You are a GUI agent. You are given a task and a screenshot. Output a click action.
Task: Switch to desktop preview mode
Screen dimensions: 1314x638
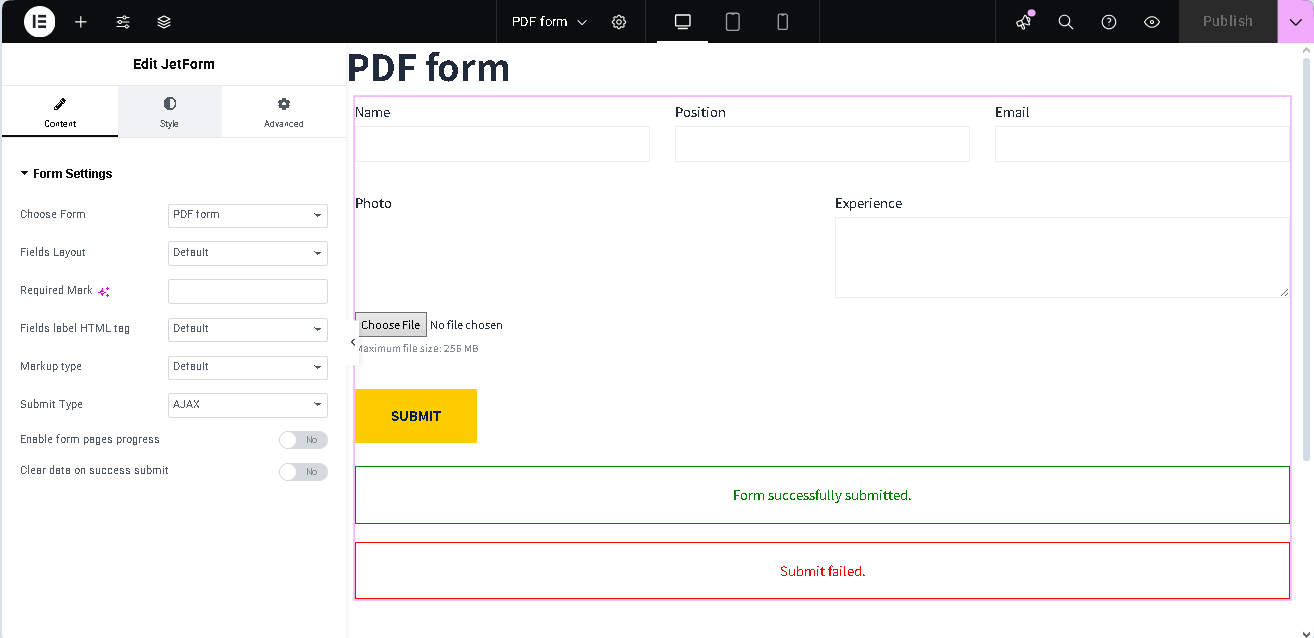681,21
